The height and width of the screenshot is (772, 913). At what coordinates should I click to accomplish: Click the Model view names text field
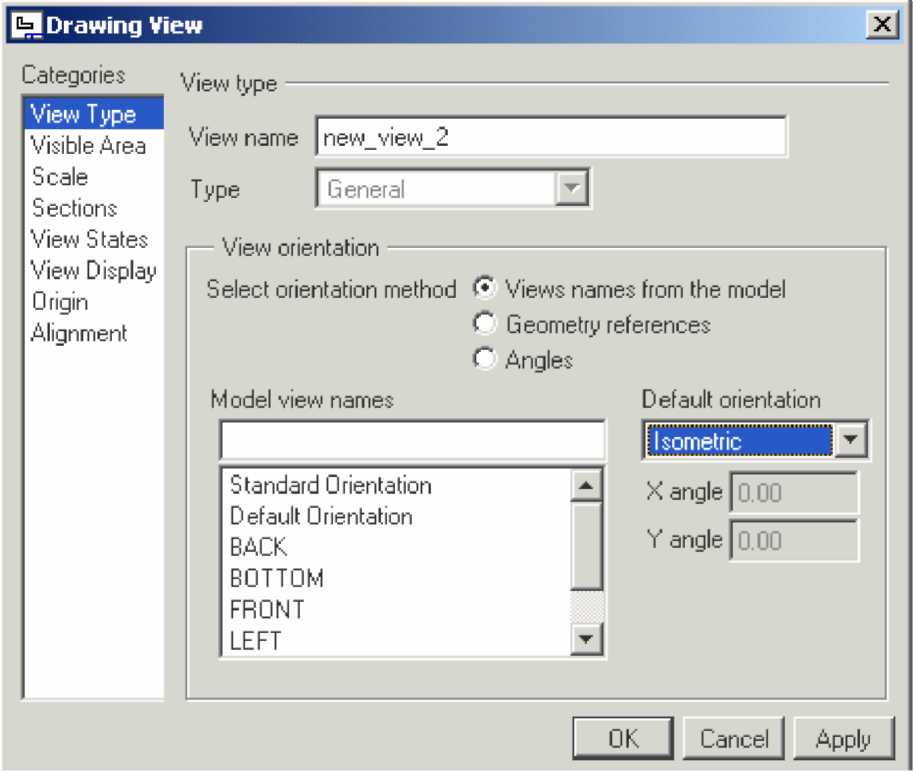tap(412, 440)
